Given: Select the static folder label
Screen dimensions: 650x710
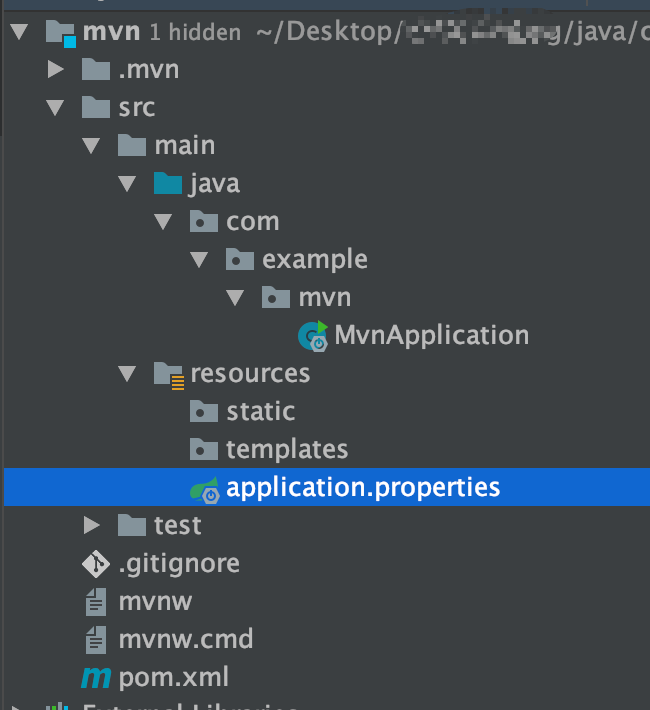Looking at the screenshot, I should (x=260, y=412).
